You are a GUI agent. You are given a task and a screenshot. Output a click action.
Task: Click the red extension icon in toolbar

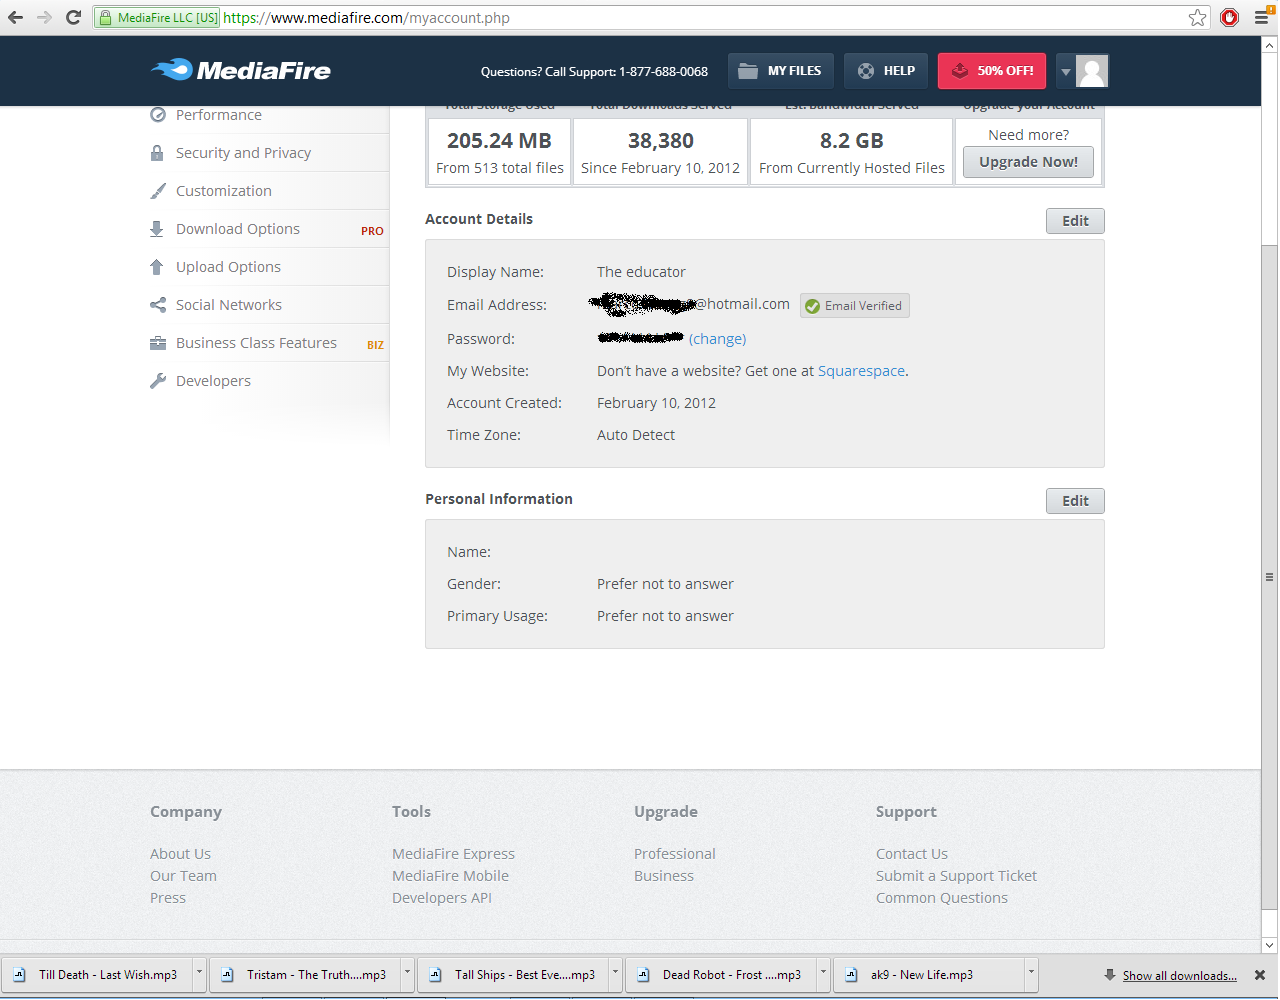pyautogui.click(x=1230, y=17)
